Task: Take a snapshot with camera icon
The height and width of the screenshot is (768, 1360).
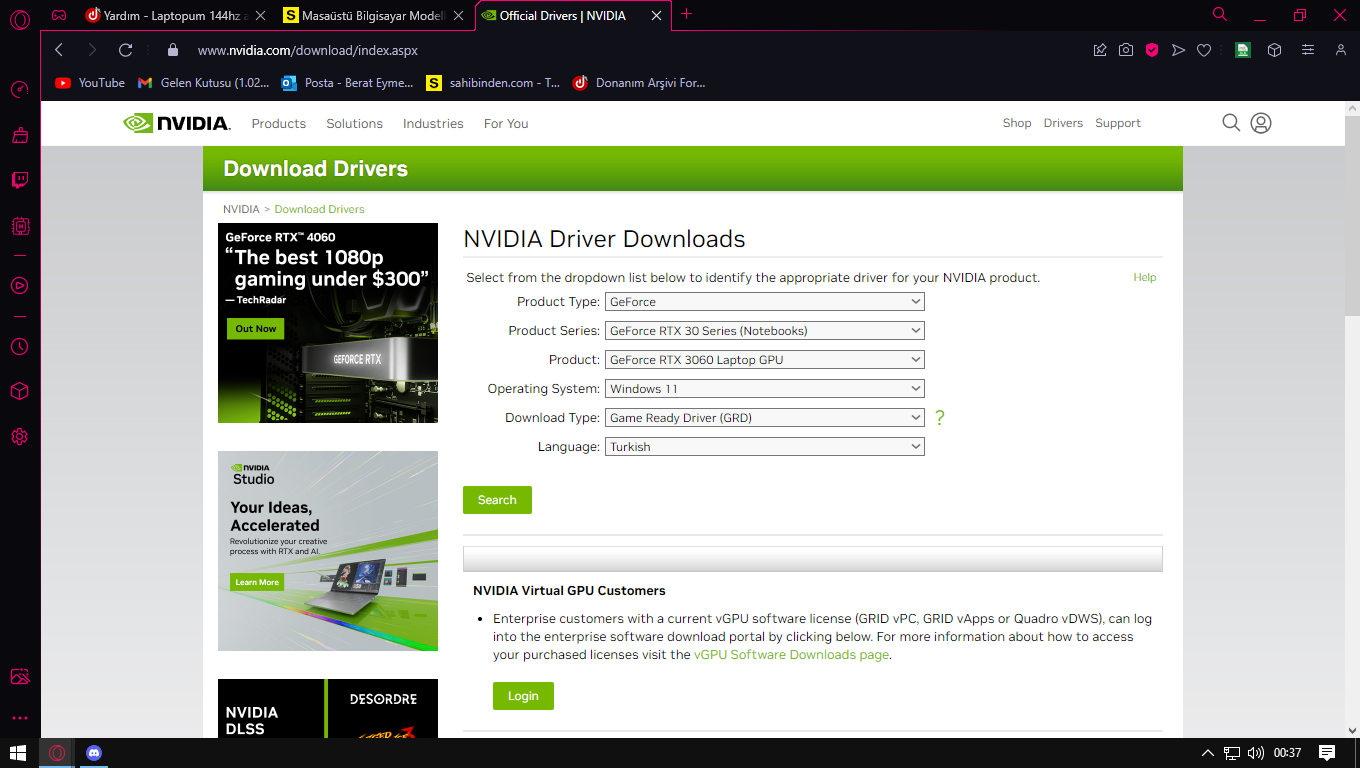Action: point(1126,50)
